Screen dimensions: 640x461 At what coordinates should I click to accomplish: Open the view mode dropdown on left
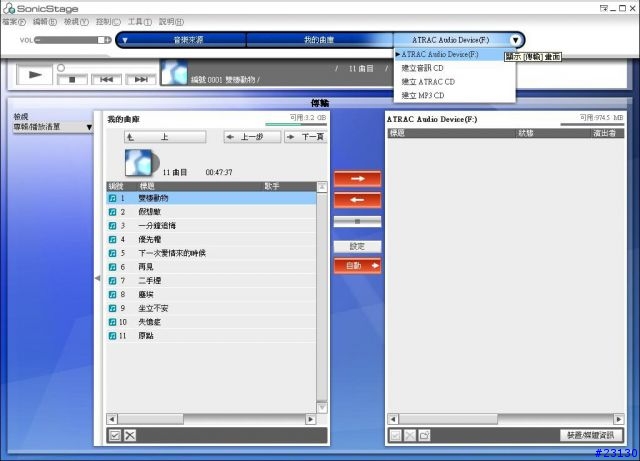(53, 127)
